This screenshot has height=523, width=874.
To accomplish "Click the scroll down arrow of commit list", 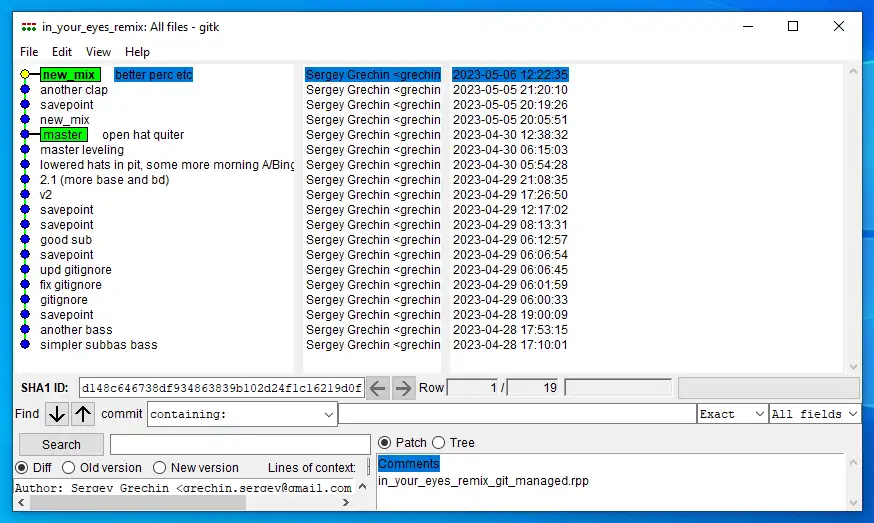I will tap(853, 366).
